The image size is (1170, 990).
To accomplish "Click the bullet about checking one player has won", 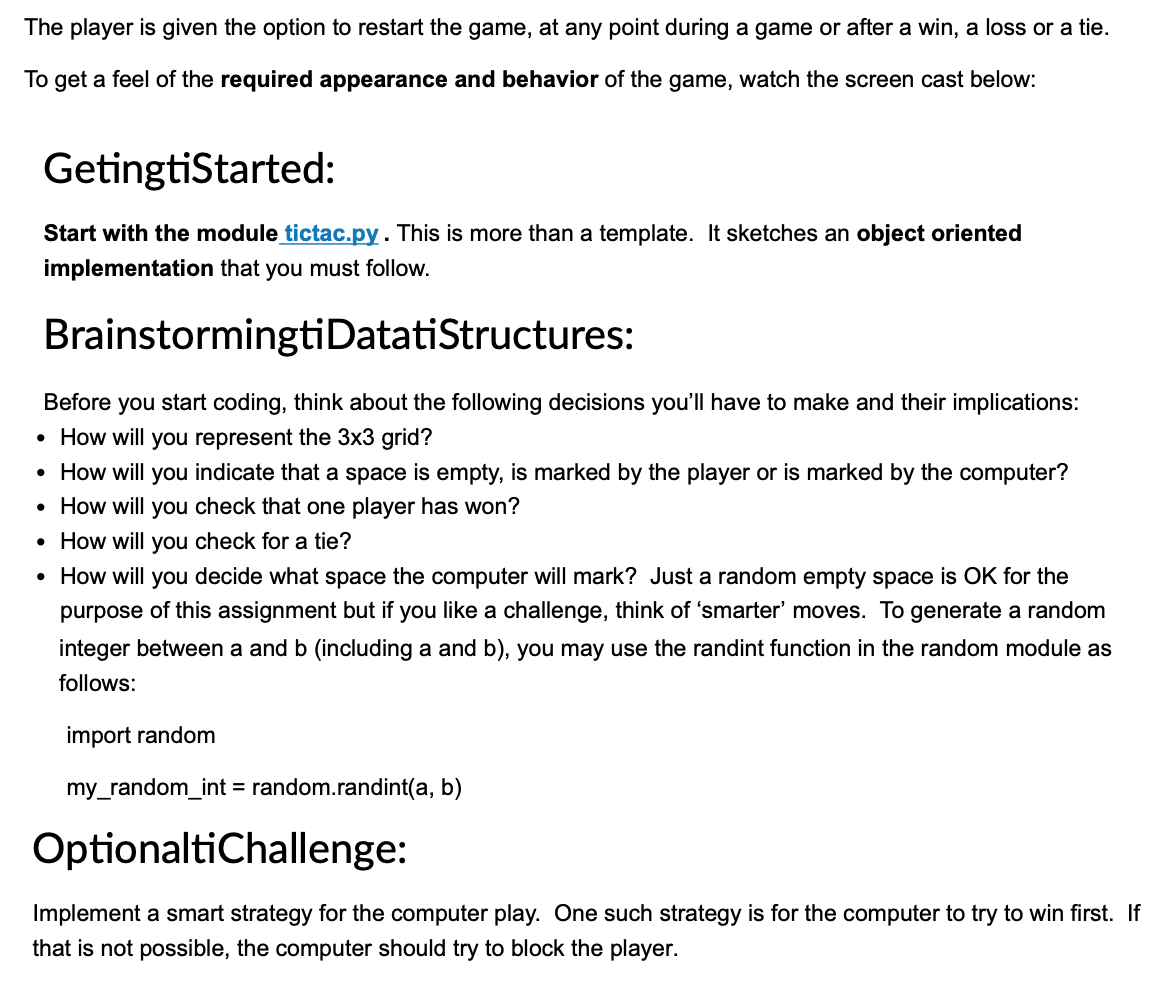I will tap(290, 507).
